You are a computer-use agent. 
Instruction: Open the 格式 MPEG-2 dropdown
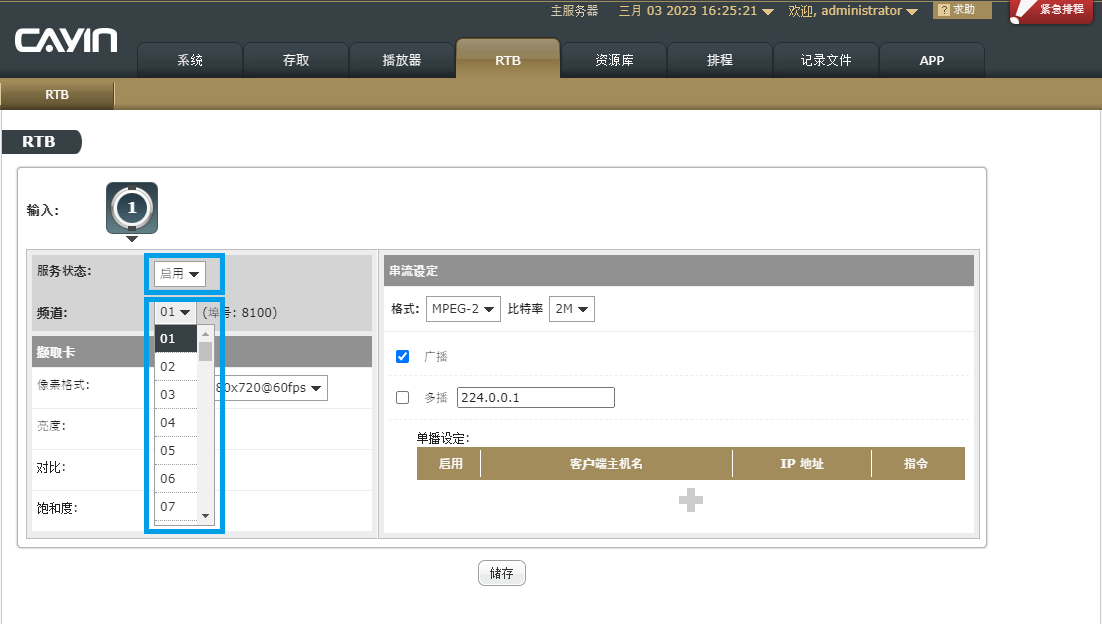[x=463, y=309]
